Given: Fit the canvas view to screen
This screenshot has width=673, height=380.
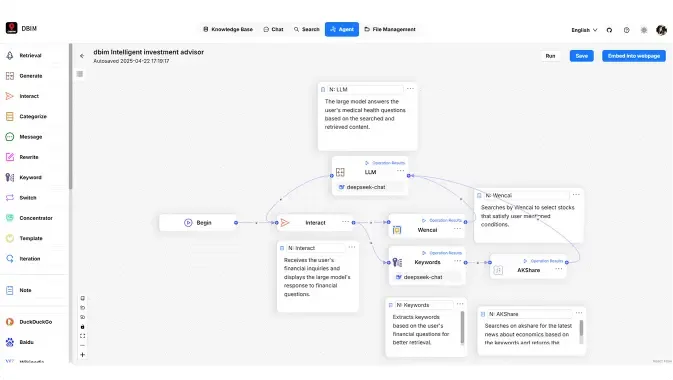Looking at the screenshot, I should coord(82,336).
